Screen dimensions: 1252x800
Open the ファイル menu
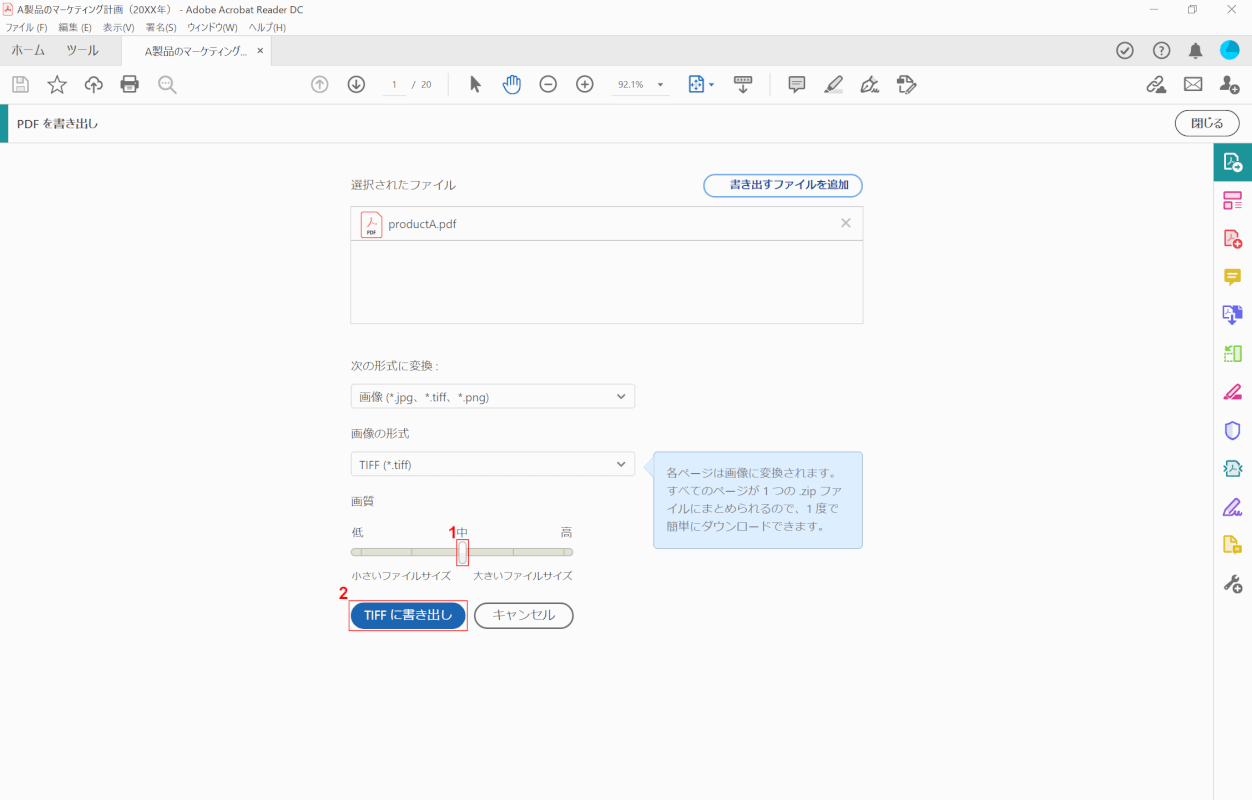(x=27, y=27)
